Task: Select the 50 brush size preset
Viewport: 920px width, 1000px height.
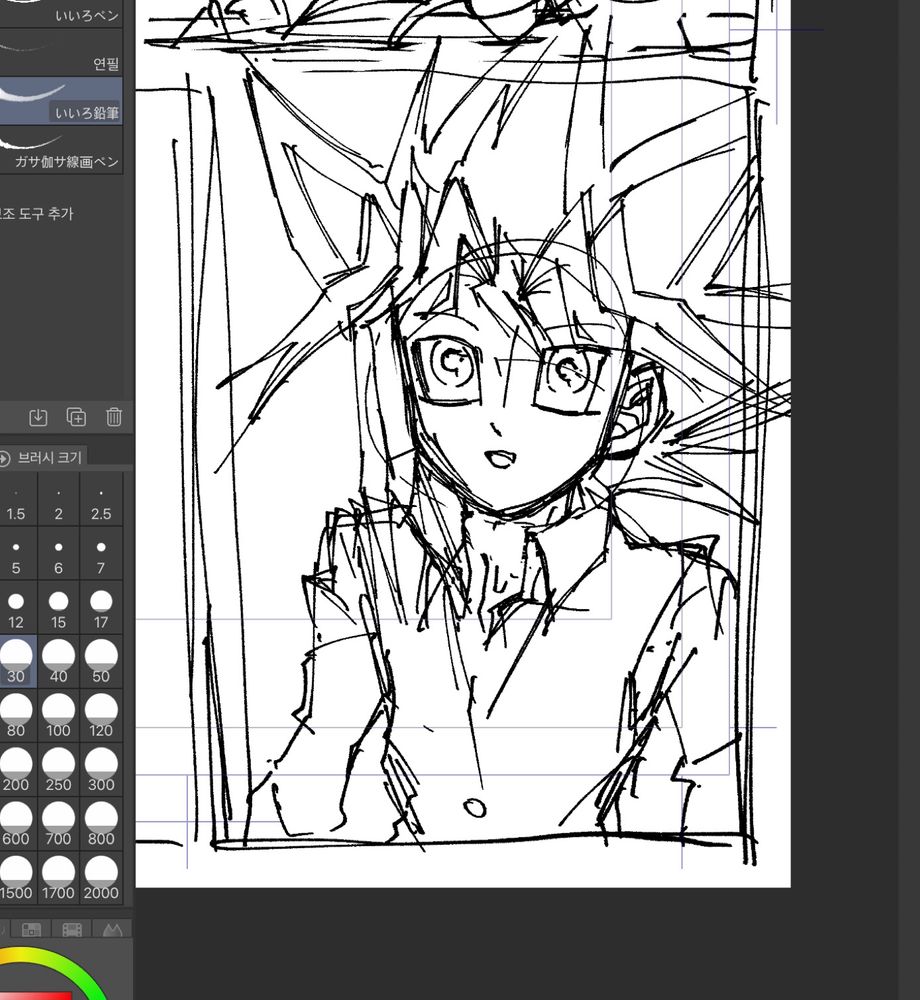Action: (101, 662)
